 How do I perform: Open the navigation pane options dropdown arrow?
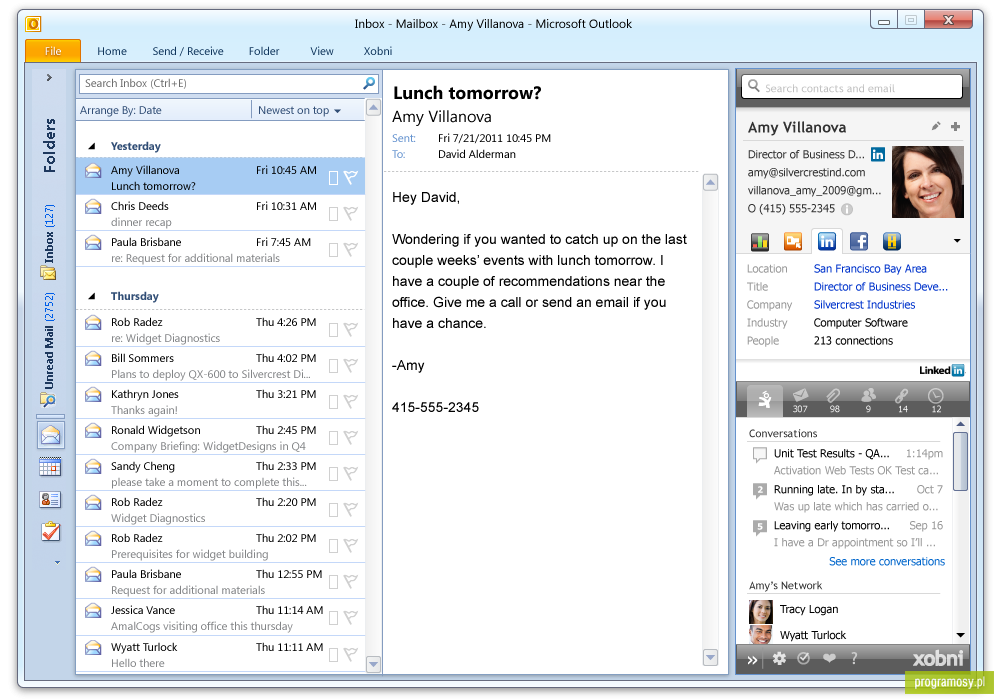click(57, 562)
